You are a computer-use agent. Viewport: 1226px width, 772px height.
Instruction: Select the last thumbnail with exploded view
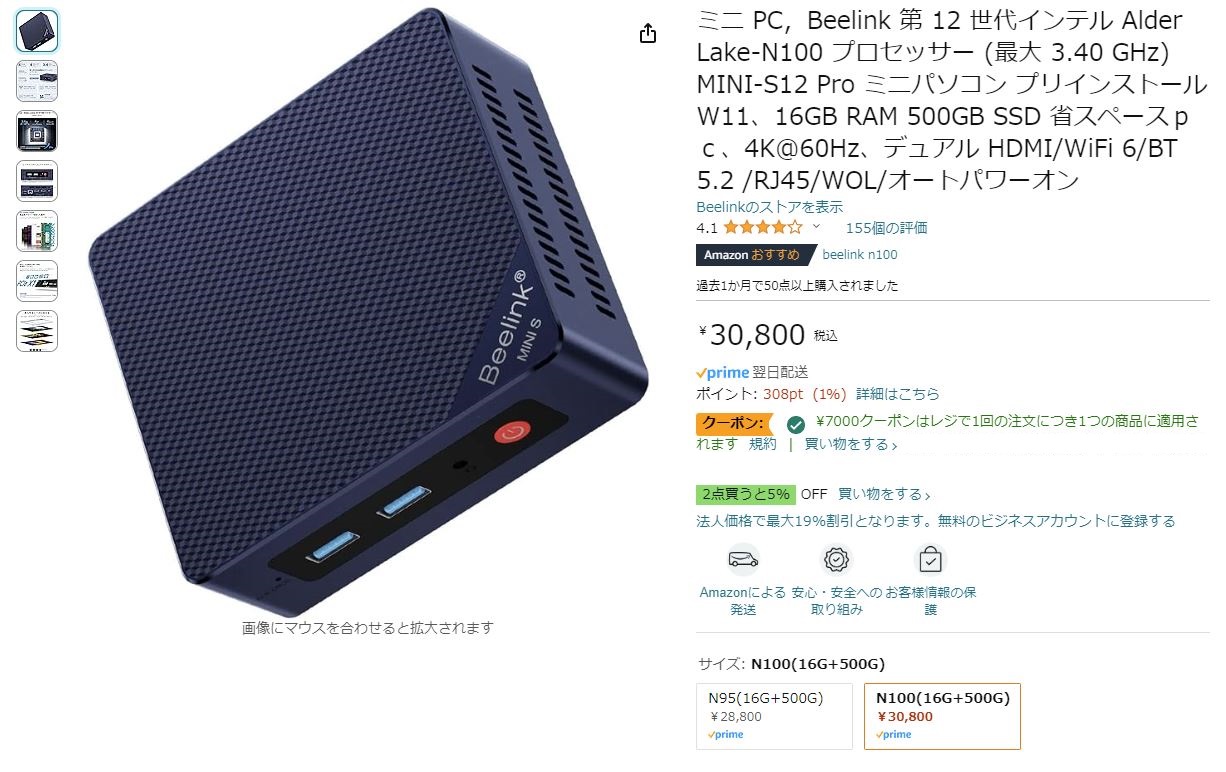coord(37,331)
